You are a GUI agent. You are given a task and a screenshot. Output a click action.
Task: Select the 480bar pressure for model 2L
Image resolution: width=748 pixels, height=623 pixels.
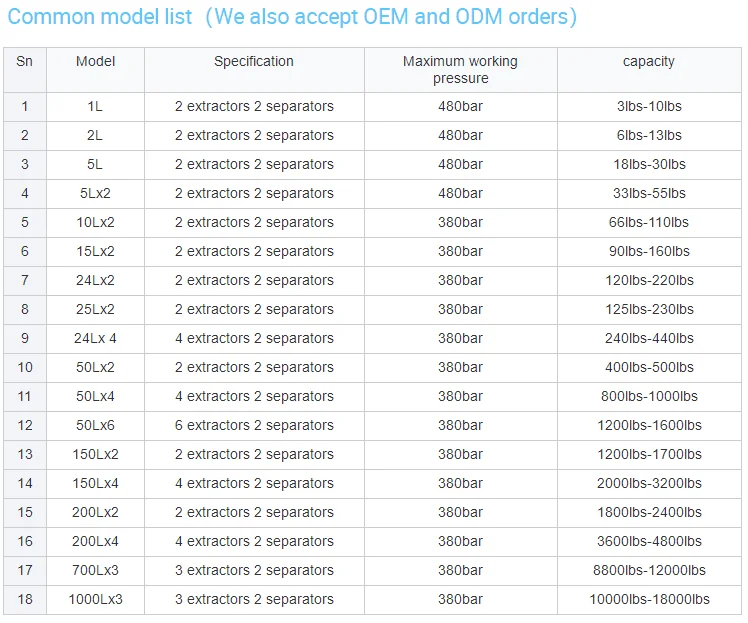(460, 135)
